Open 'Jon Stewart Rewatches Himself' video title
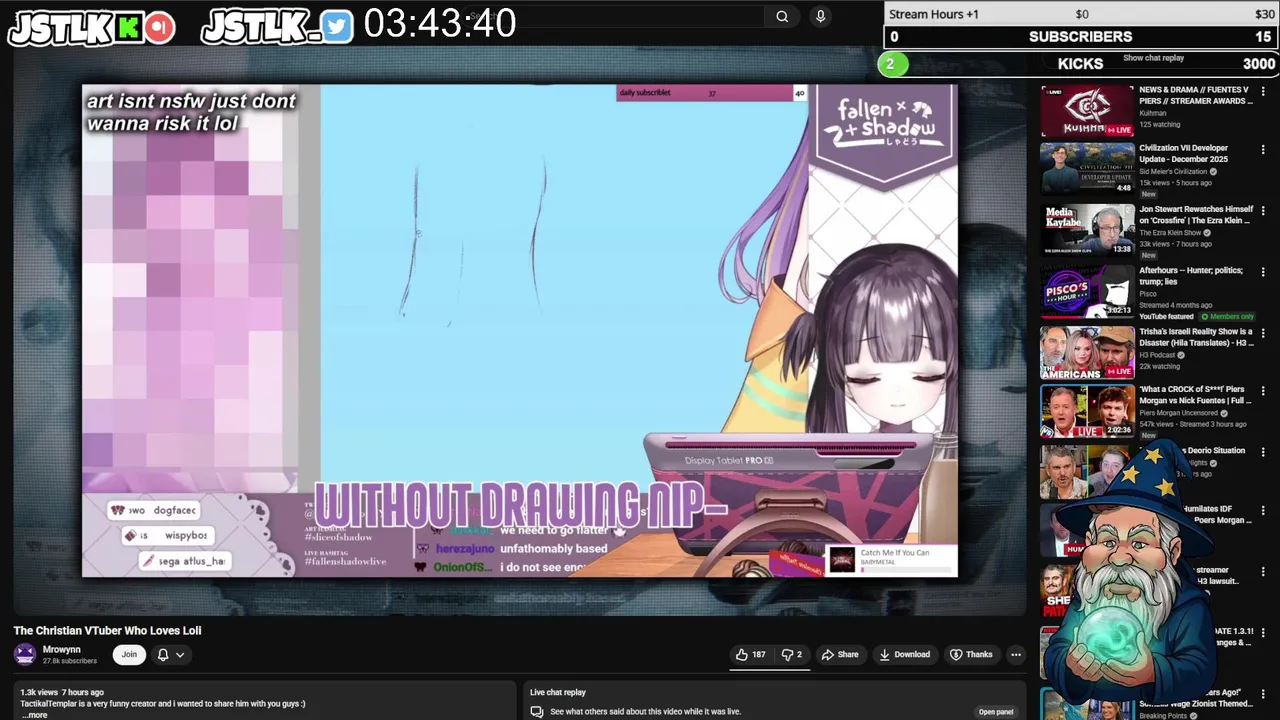The image size is (1280, 720). [1196, 215]
